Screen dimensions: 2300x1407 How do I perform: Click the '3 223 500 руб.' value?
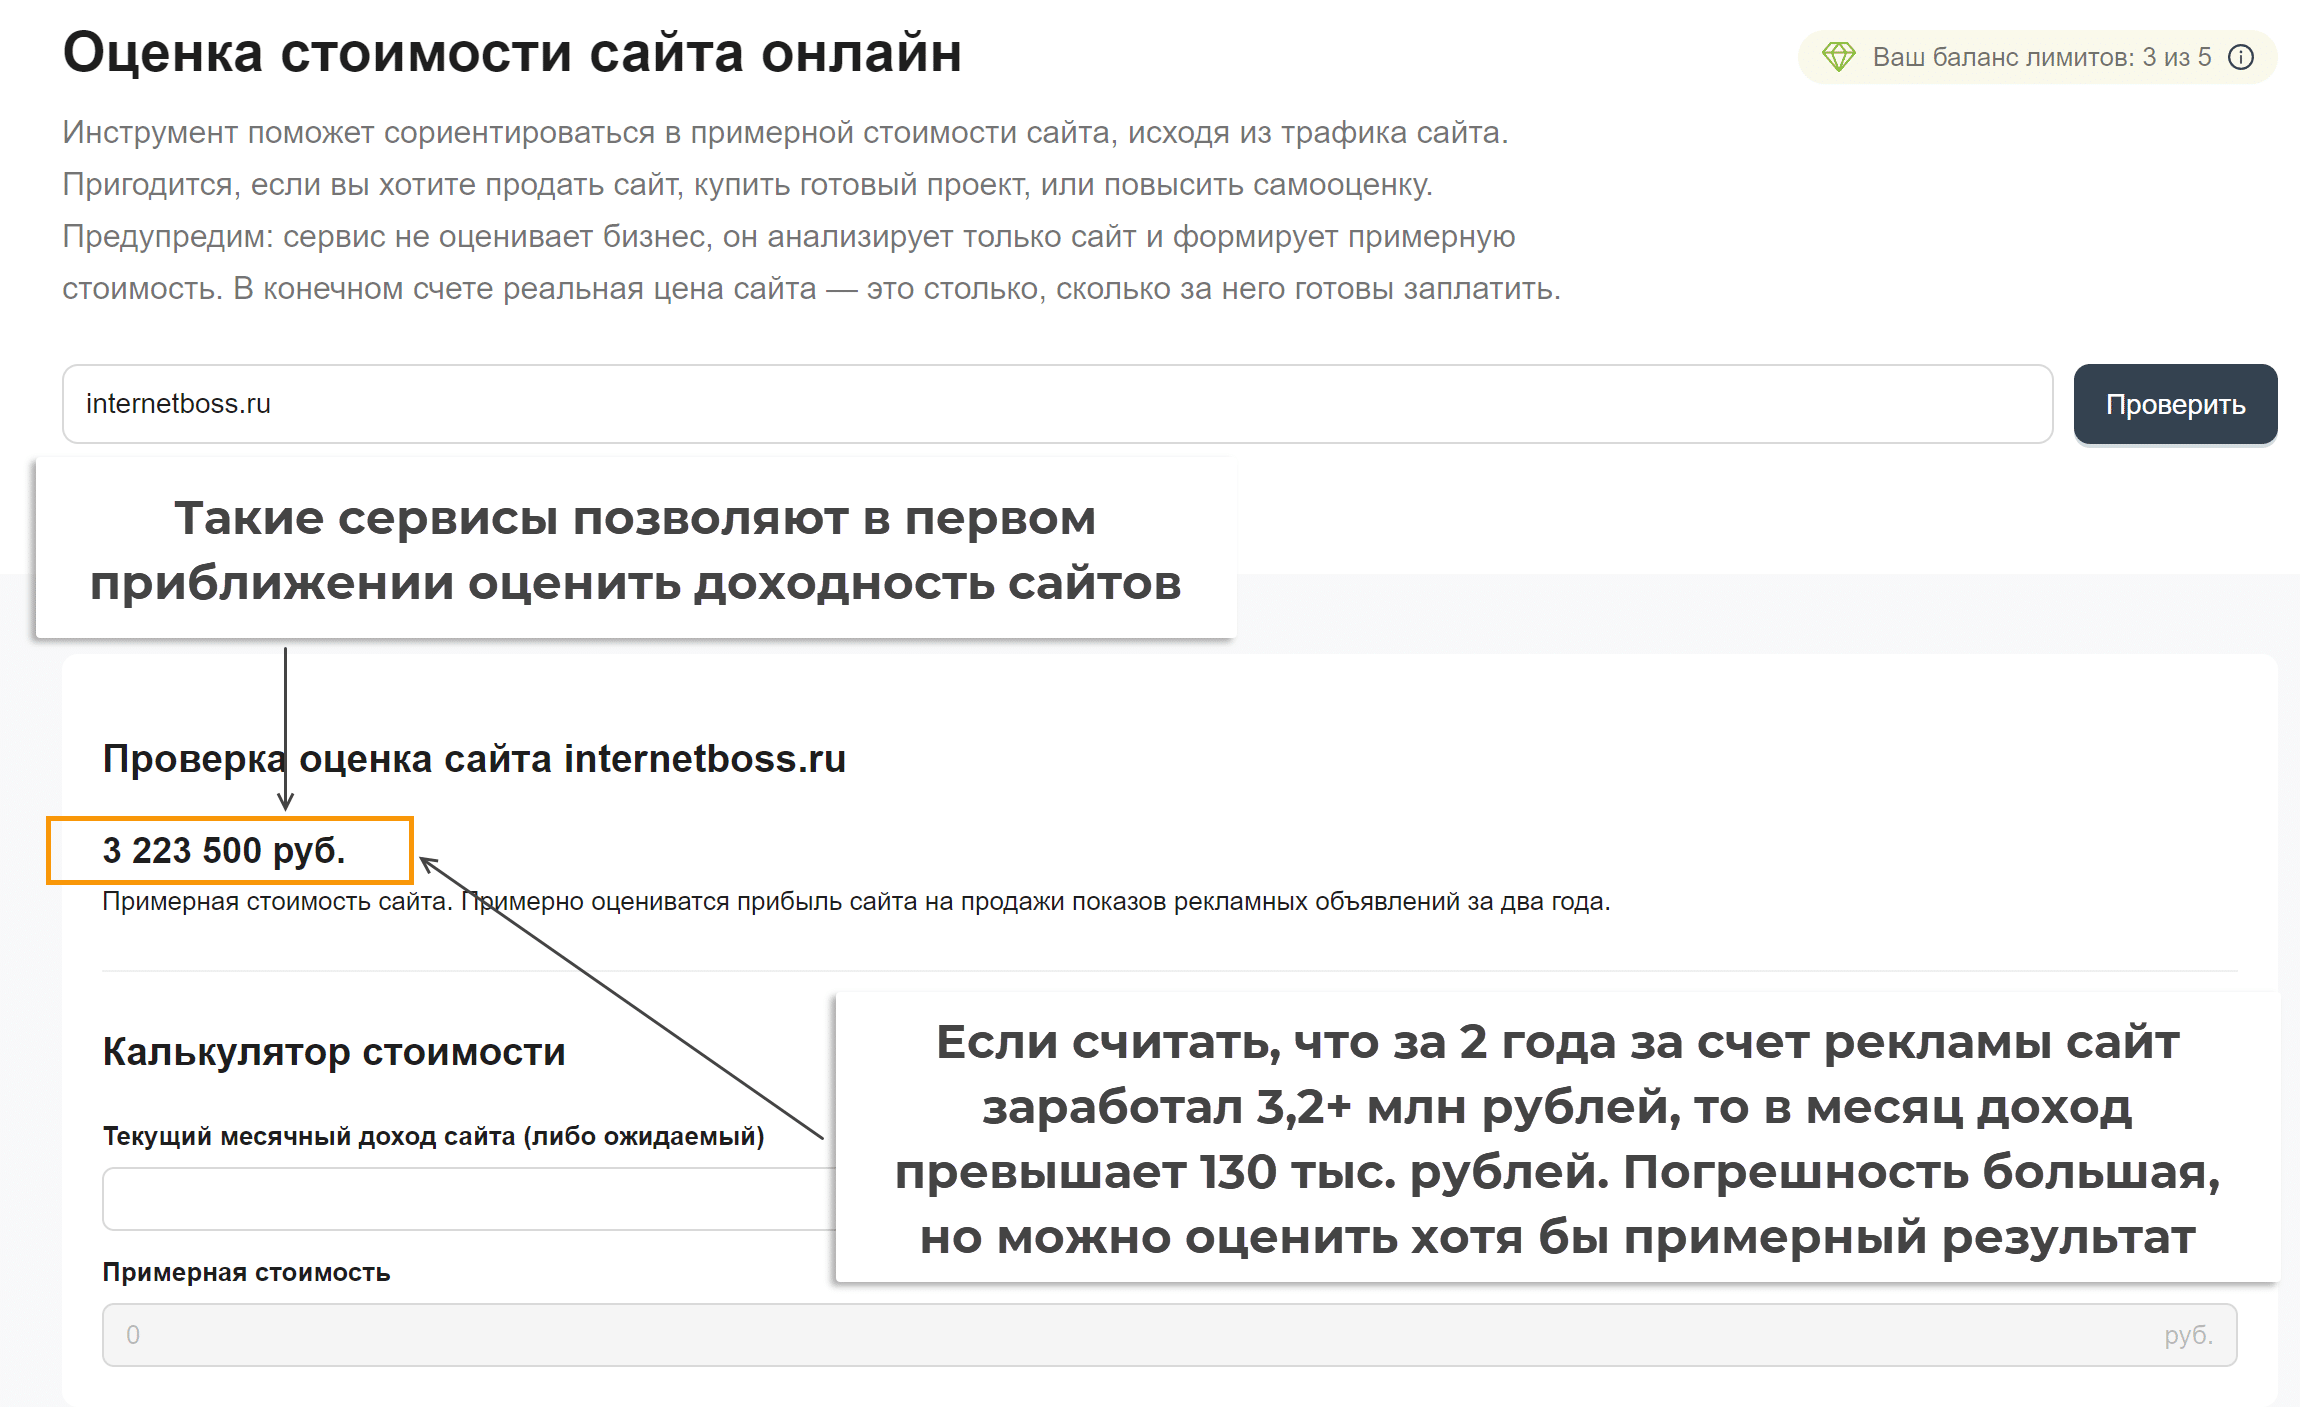pyautogui.click(x=224, y=850)
